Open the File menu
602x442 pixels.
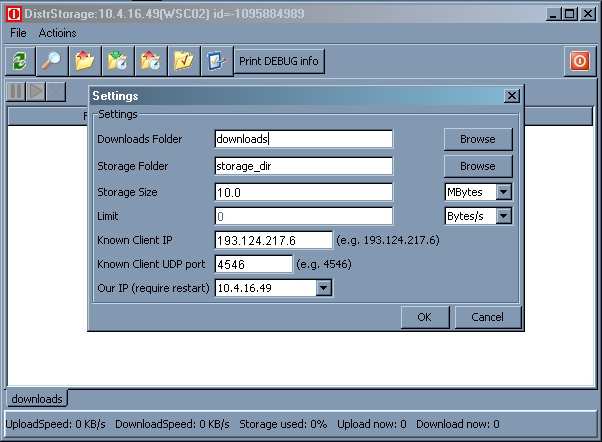[18, 33]
